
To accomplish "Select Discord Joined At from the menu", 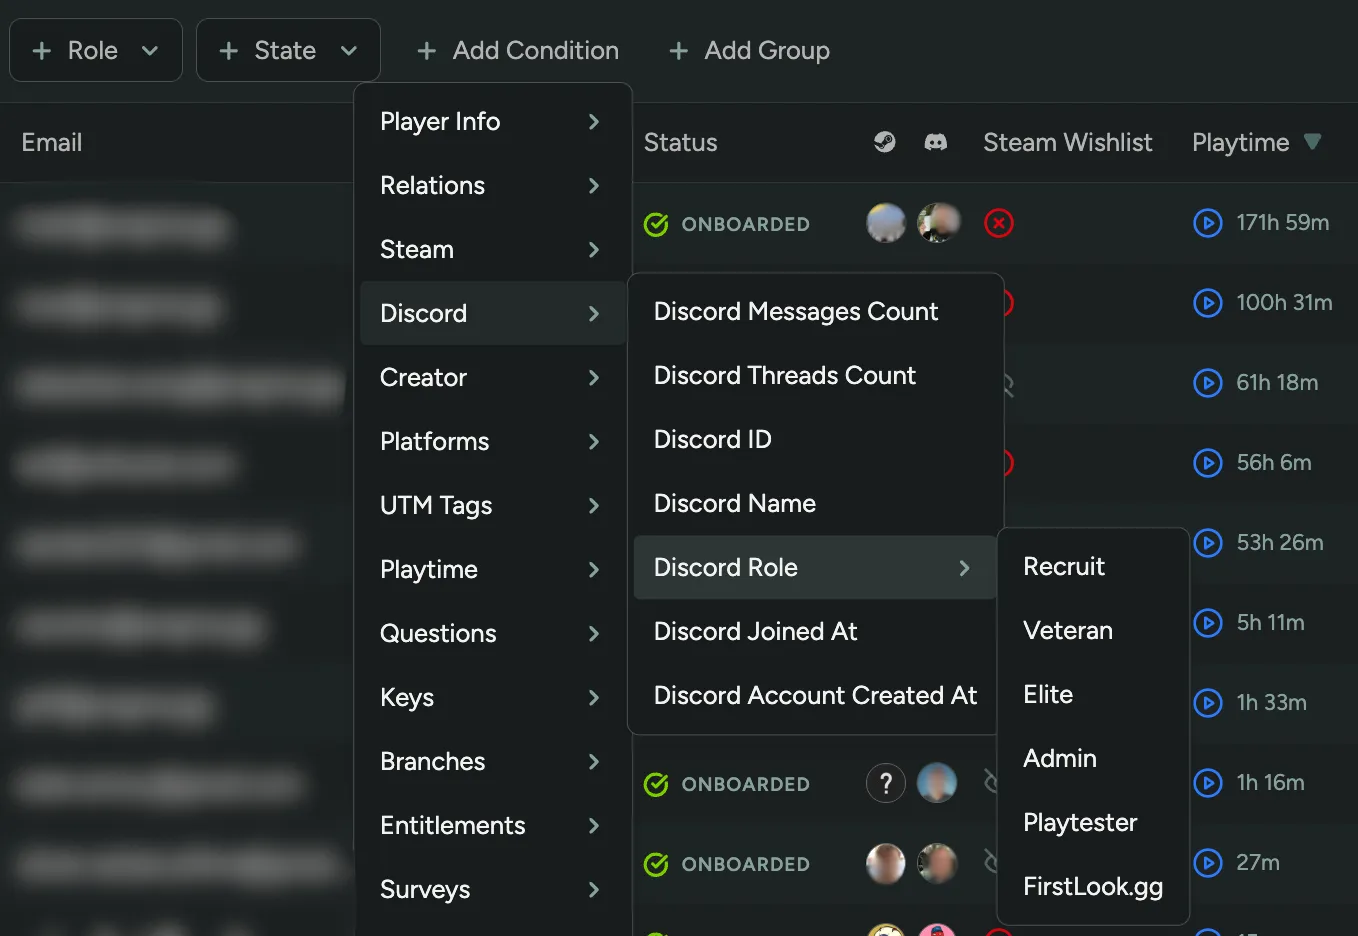I will [x=755, y=631].
